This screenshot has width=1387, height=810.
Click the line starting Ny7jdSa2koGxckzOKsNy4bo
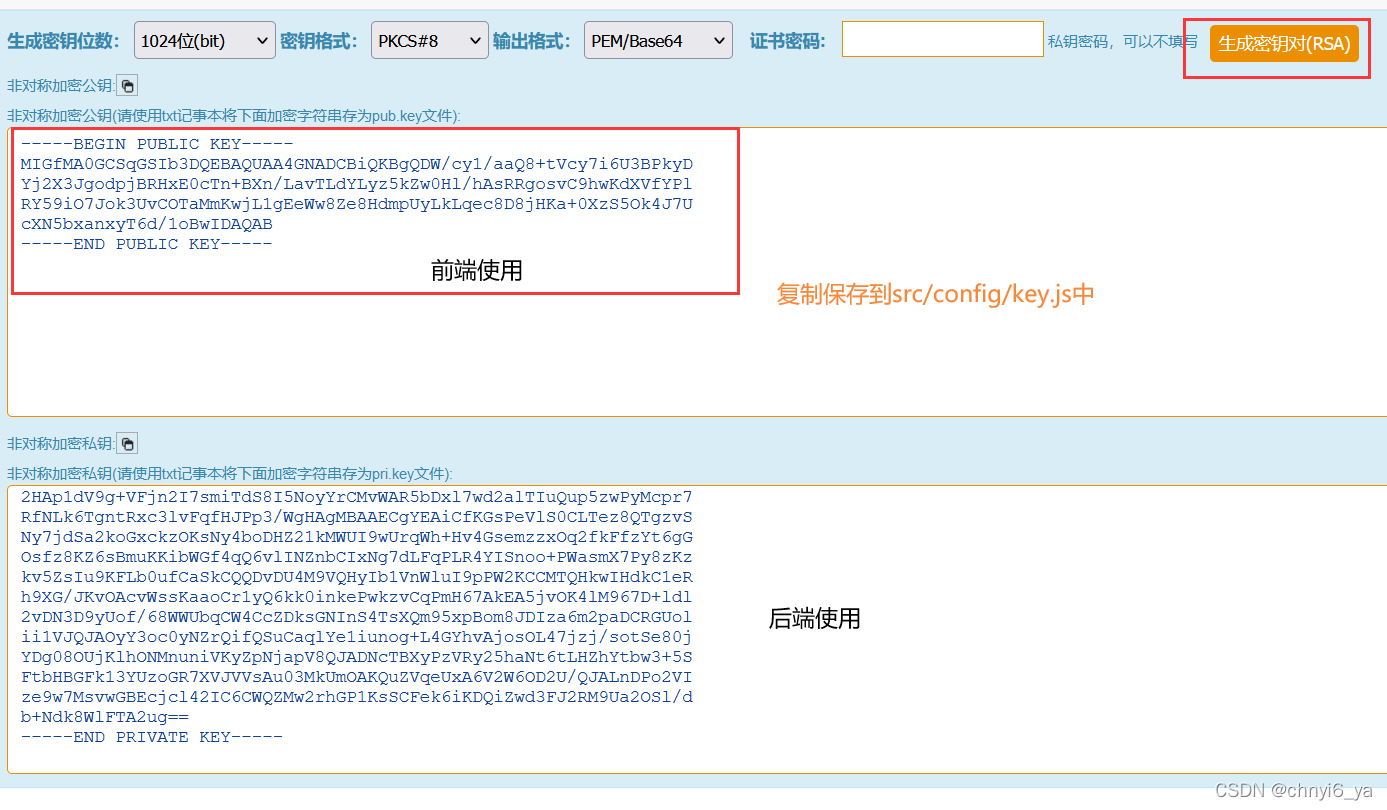pyautogui.click(x=356, y=537)
